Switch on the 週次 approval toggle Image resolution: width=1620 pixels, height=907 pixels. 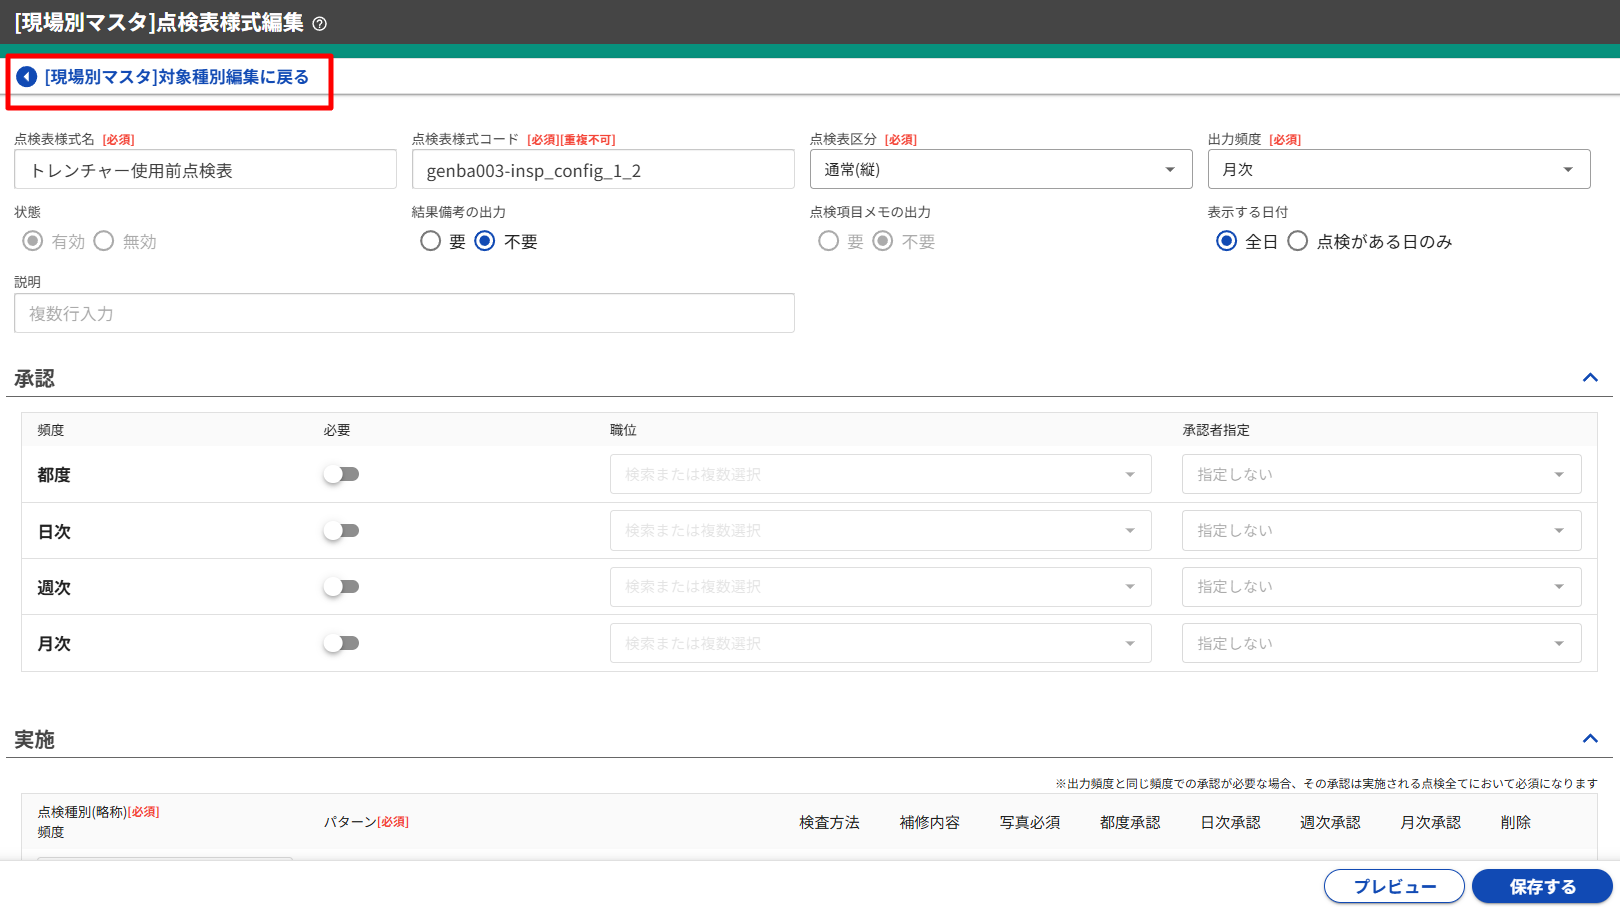point(341,587)
